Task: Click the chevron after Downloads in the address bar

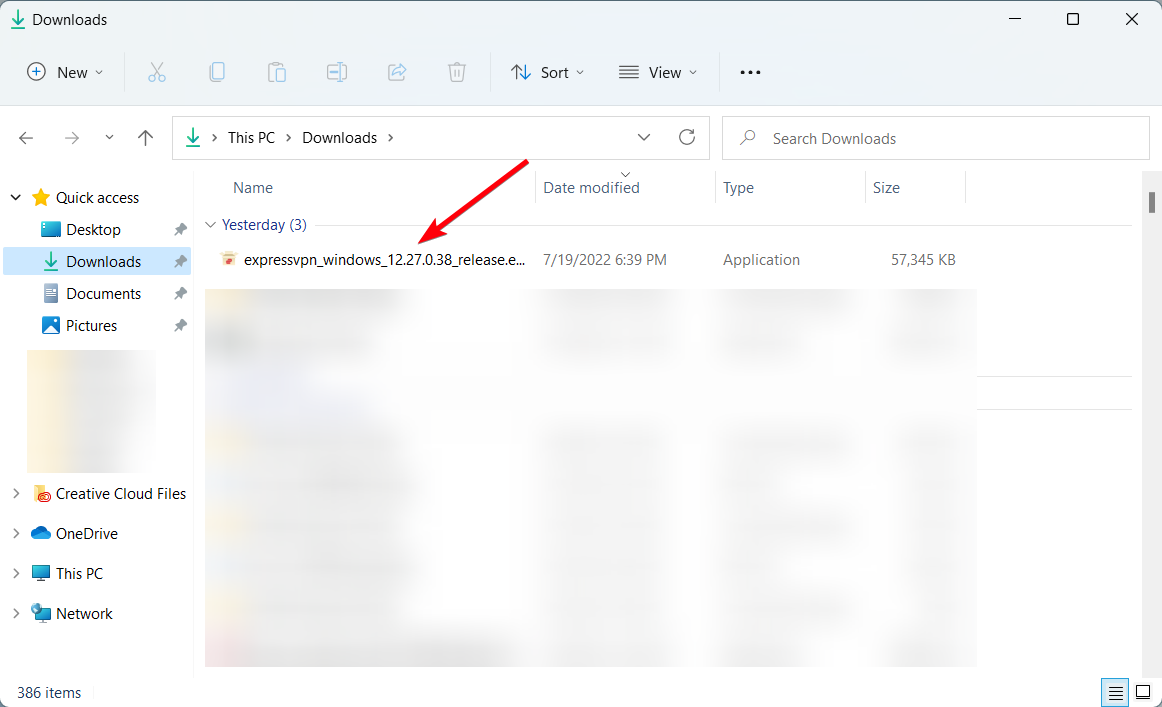Action: (391, 138)
